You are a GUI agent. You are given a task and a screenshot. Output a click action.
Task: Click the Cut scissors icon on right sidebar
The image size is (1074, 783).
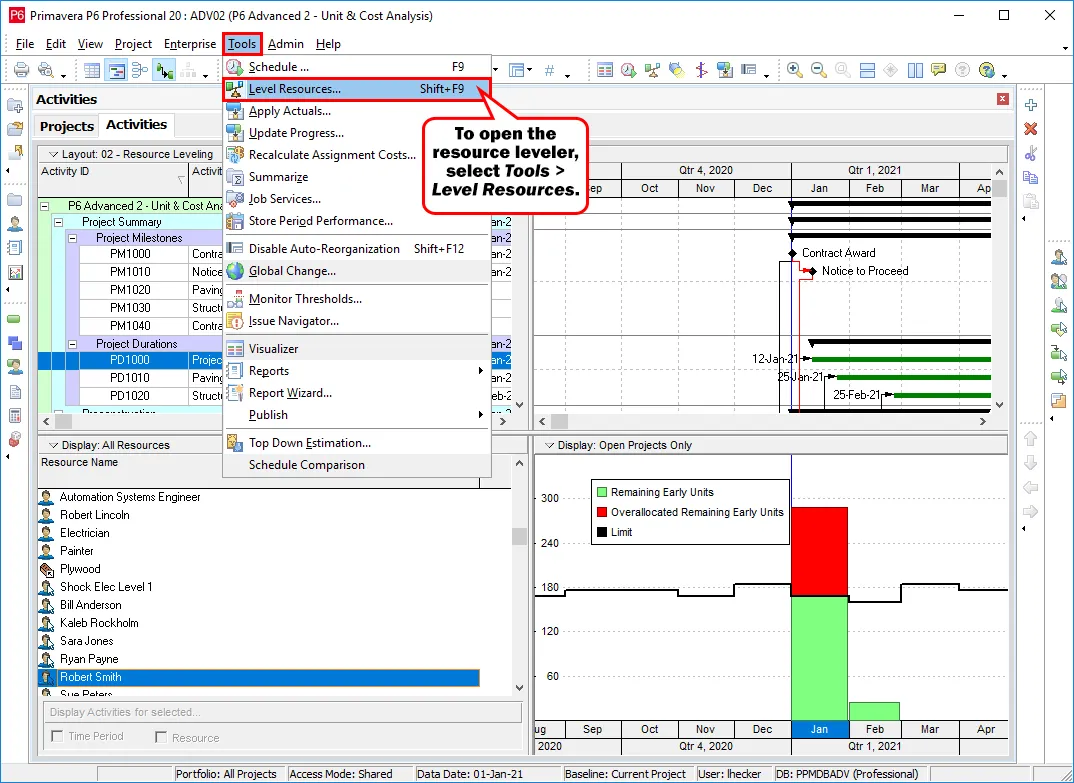pyautogui.click(x=1031, y=153)
